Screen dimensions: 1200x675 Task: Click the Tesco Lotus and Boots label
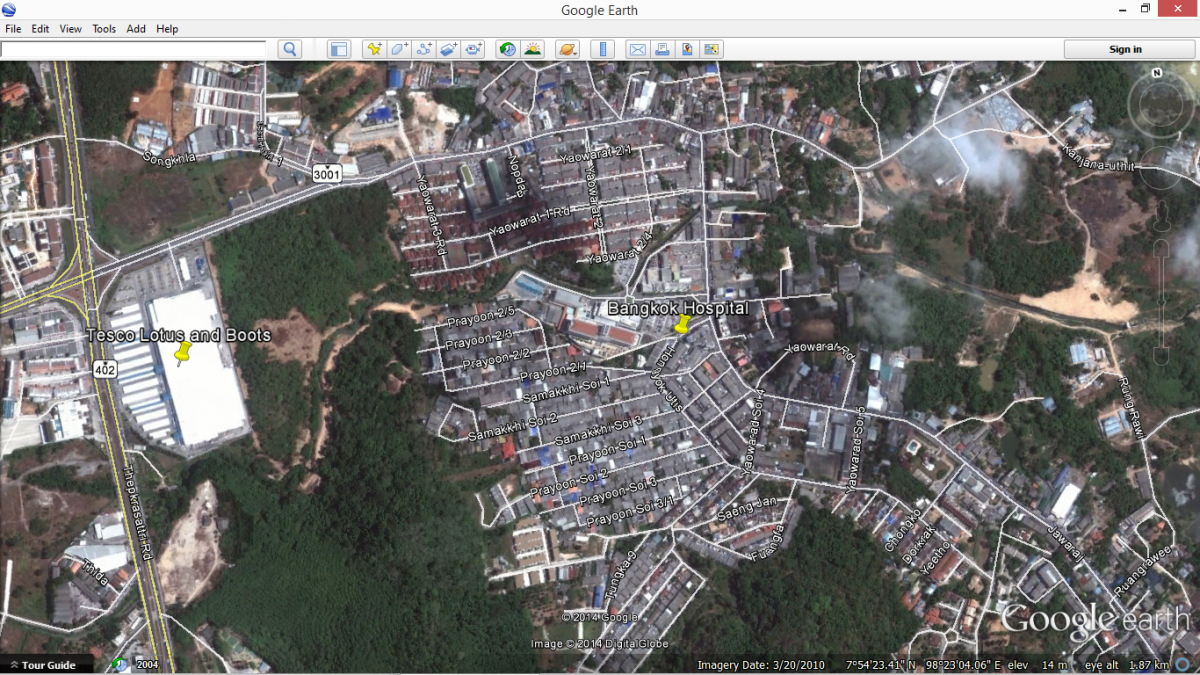point(179,335)
